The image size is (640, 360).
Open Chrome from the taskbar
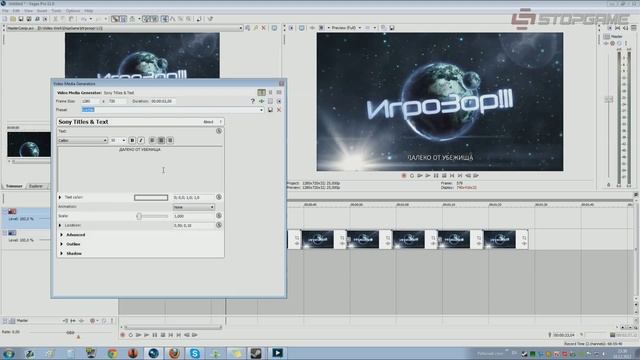pos(112,353)
